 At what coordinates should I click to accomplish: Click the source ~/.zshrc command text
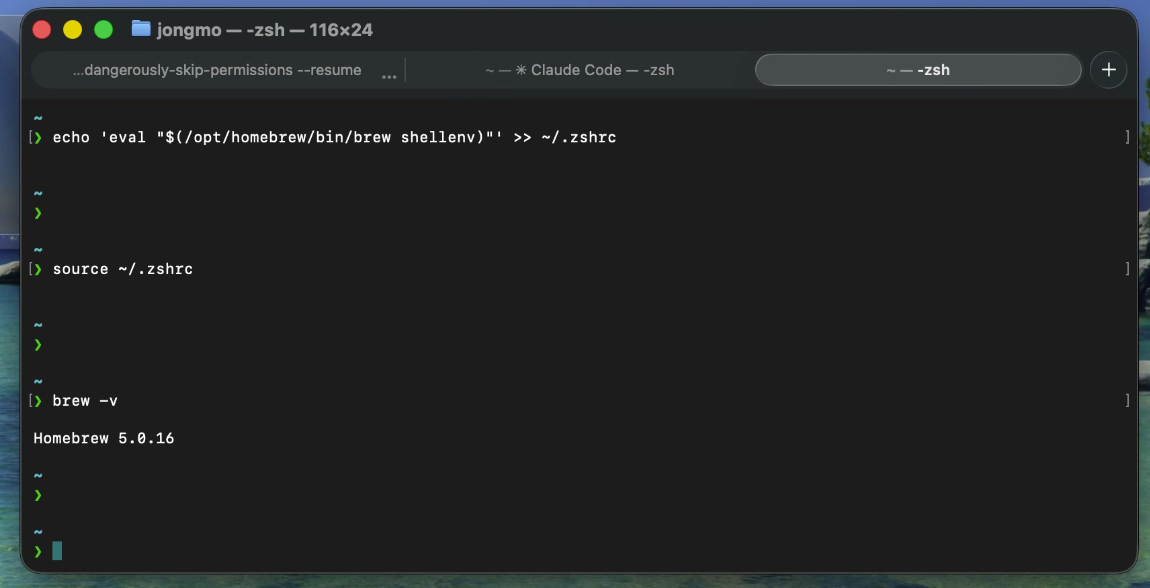tap(123, 269)
